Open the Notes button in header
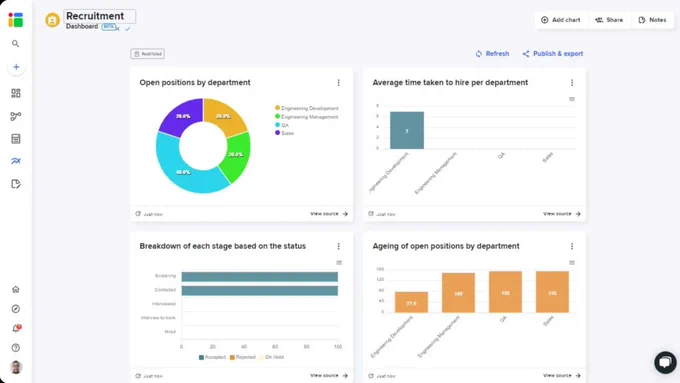 [652, 20]
